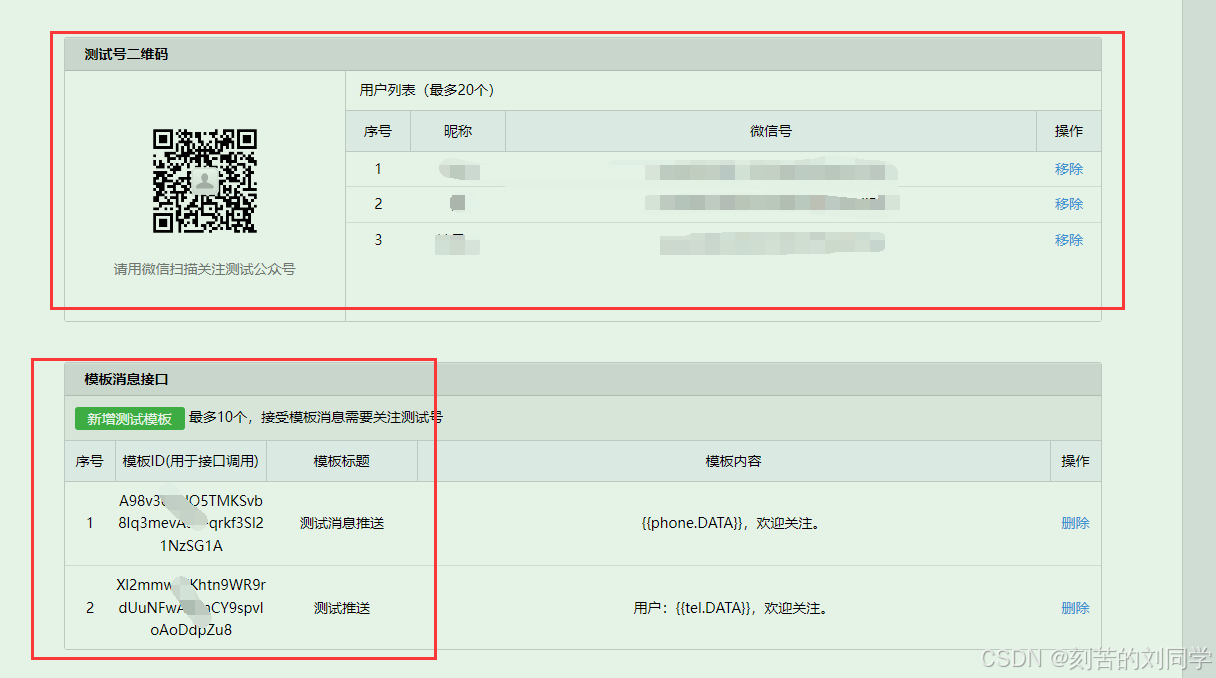Click WeChat ID cell of user row 2
This screenshot has width=1216, height=678.
pos(771,204)
